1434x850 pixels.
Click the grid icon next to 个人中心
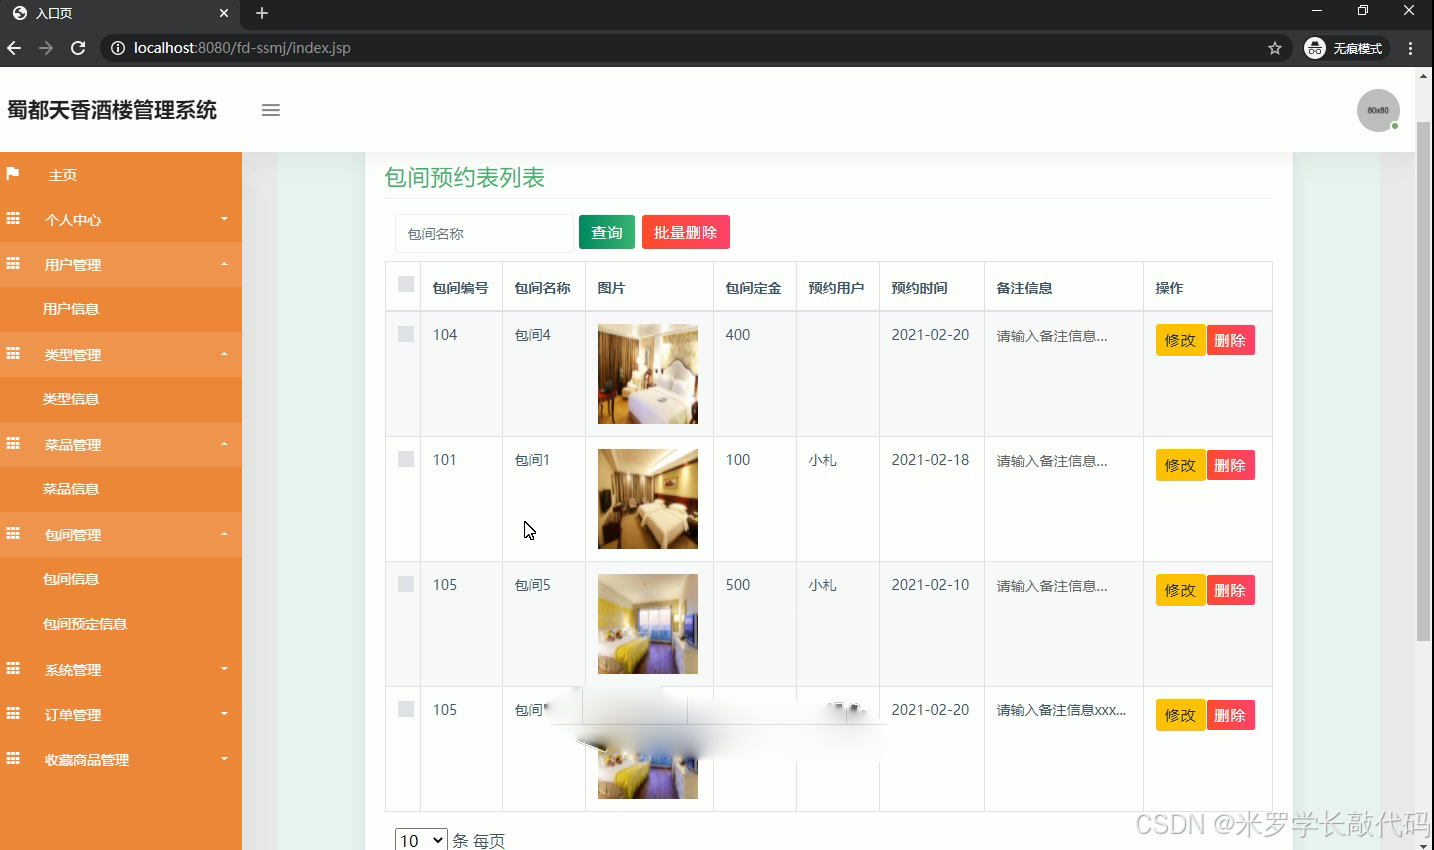tap(13, 219)
